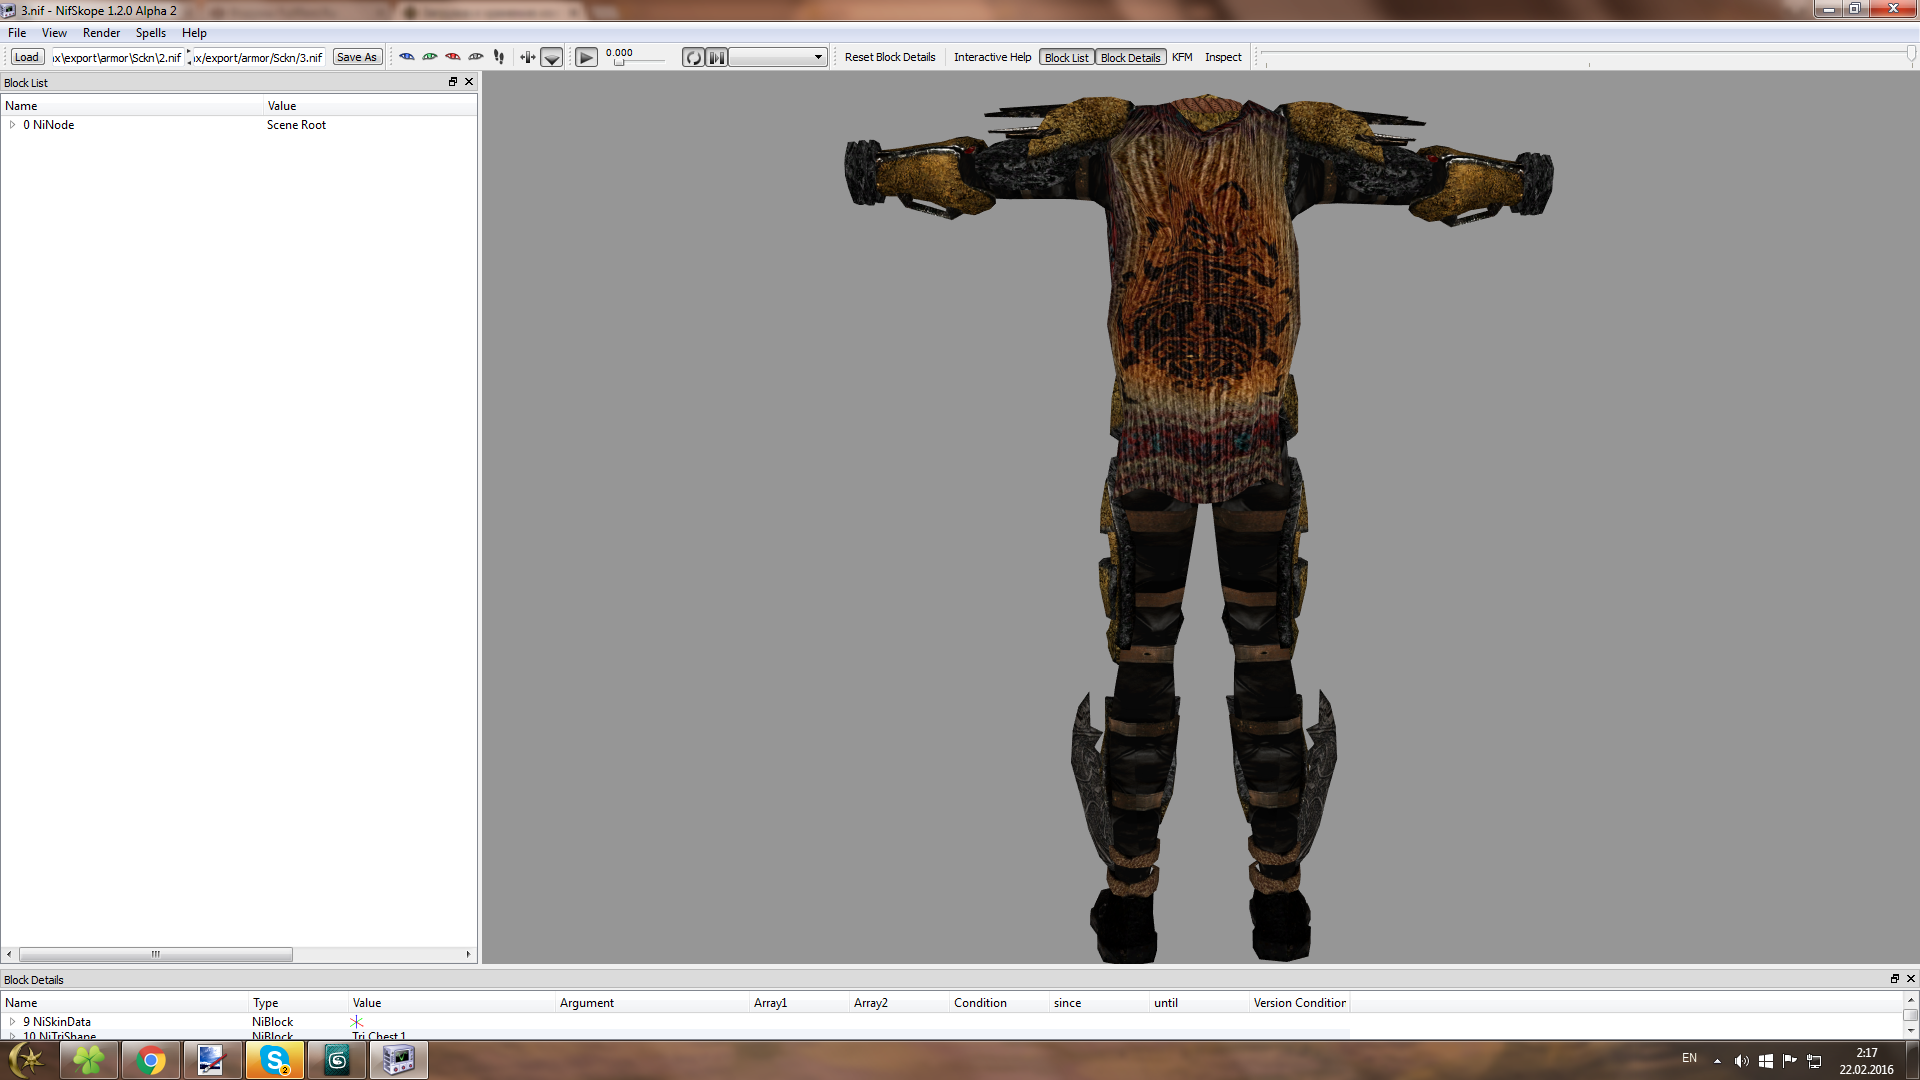Open the animation sequence combo box

click(x=777, y=57)
